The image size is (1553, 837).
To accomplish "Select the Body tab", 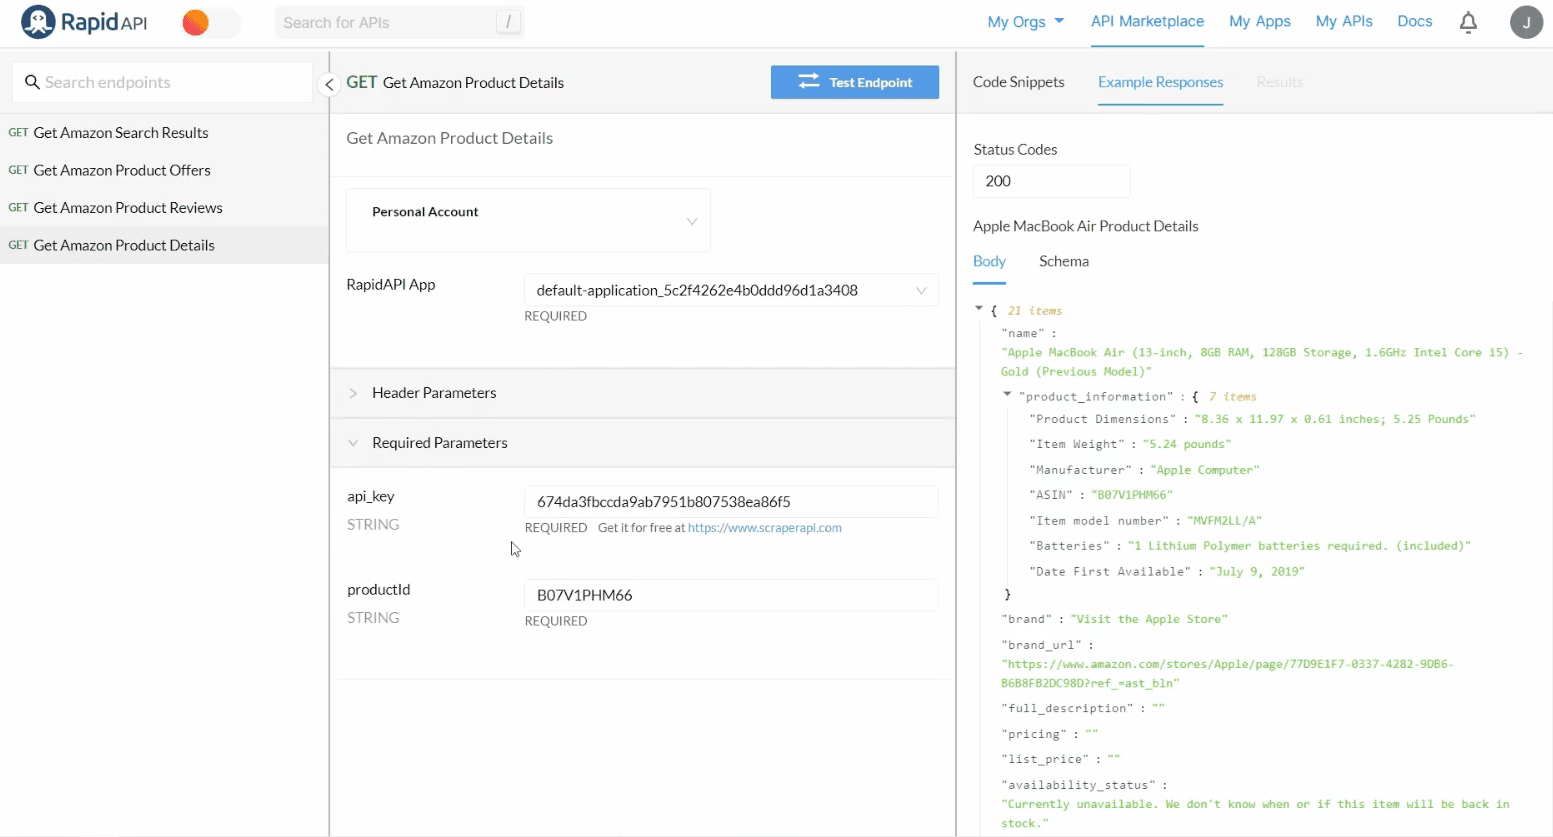I will pyautogui.click(x=989, y=261).
